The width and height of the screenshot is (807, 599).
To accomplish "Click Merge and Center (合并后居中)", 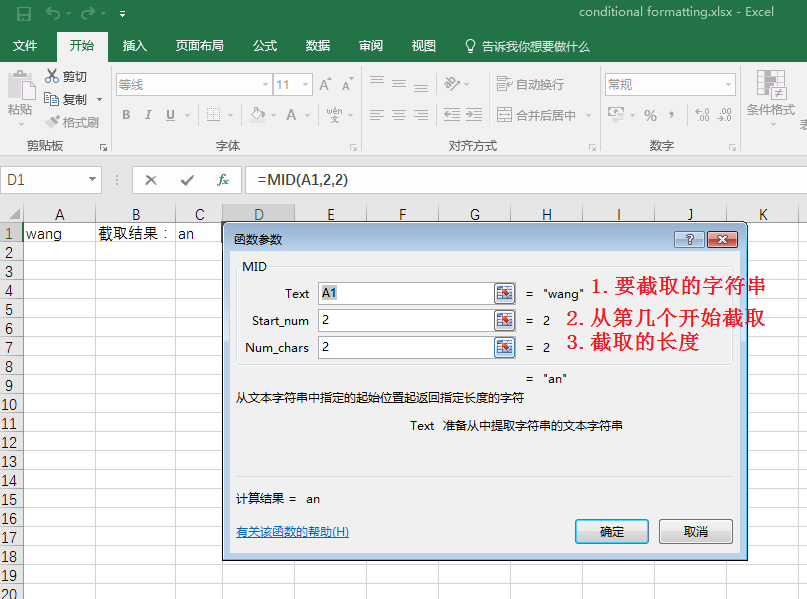I will tap(536, 115).
